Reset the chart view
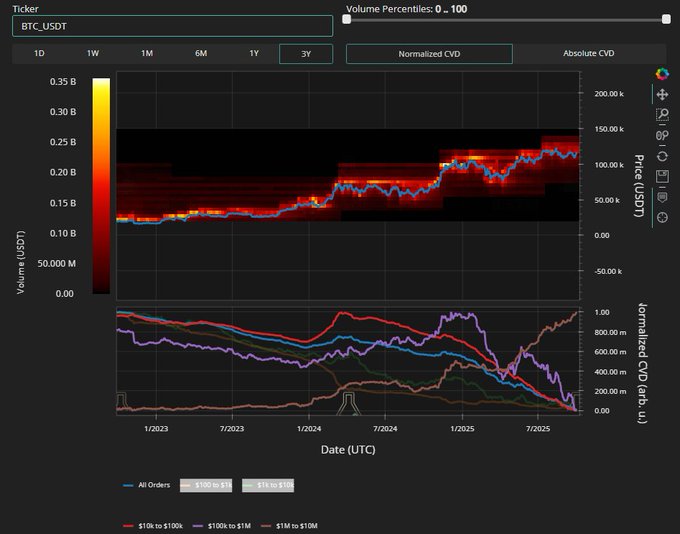Screen dimensions: 680x534 click(x=661, y=156)
